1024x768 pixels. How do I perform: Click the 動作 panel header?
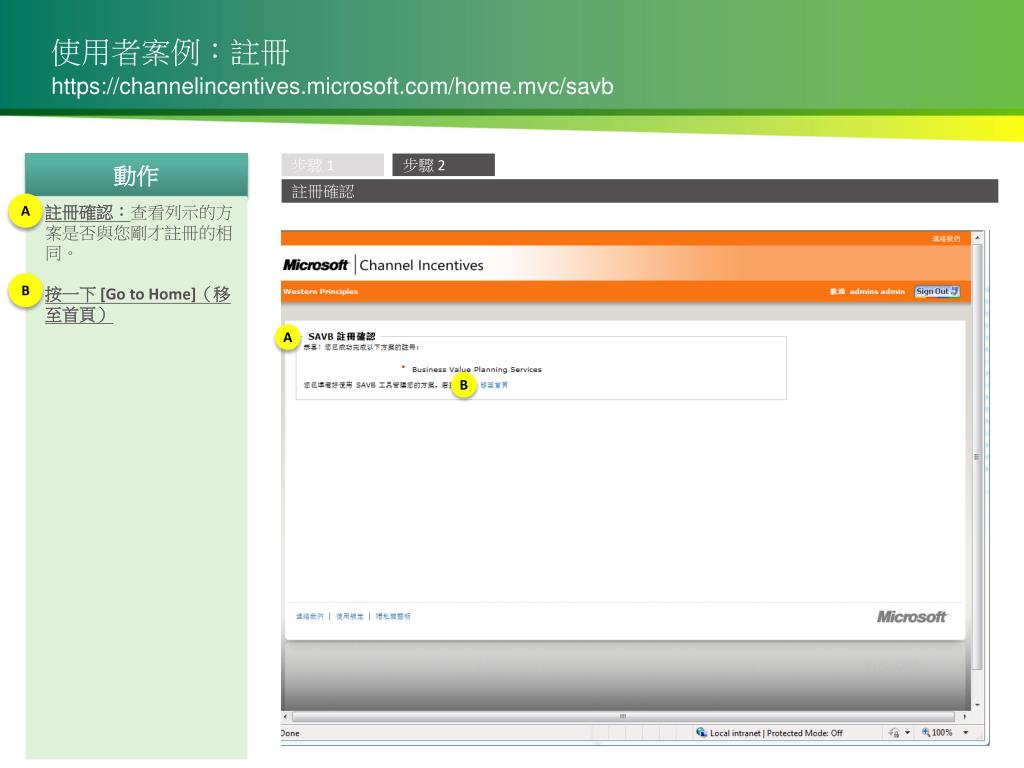pos(136,175)
